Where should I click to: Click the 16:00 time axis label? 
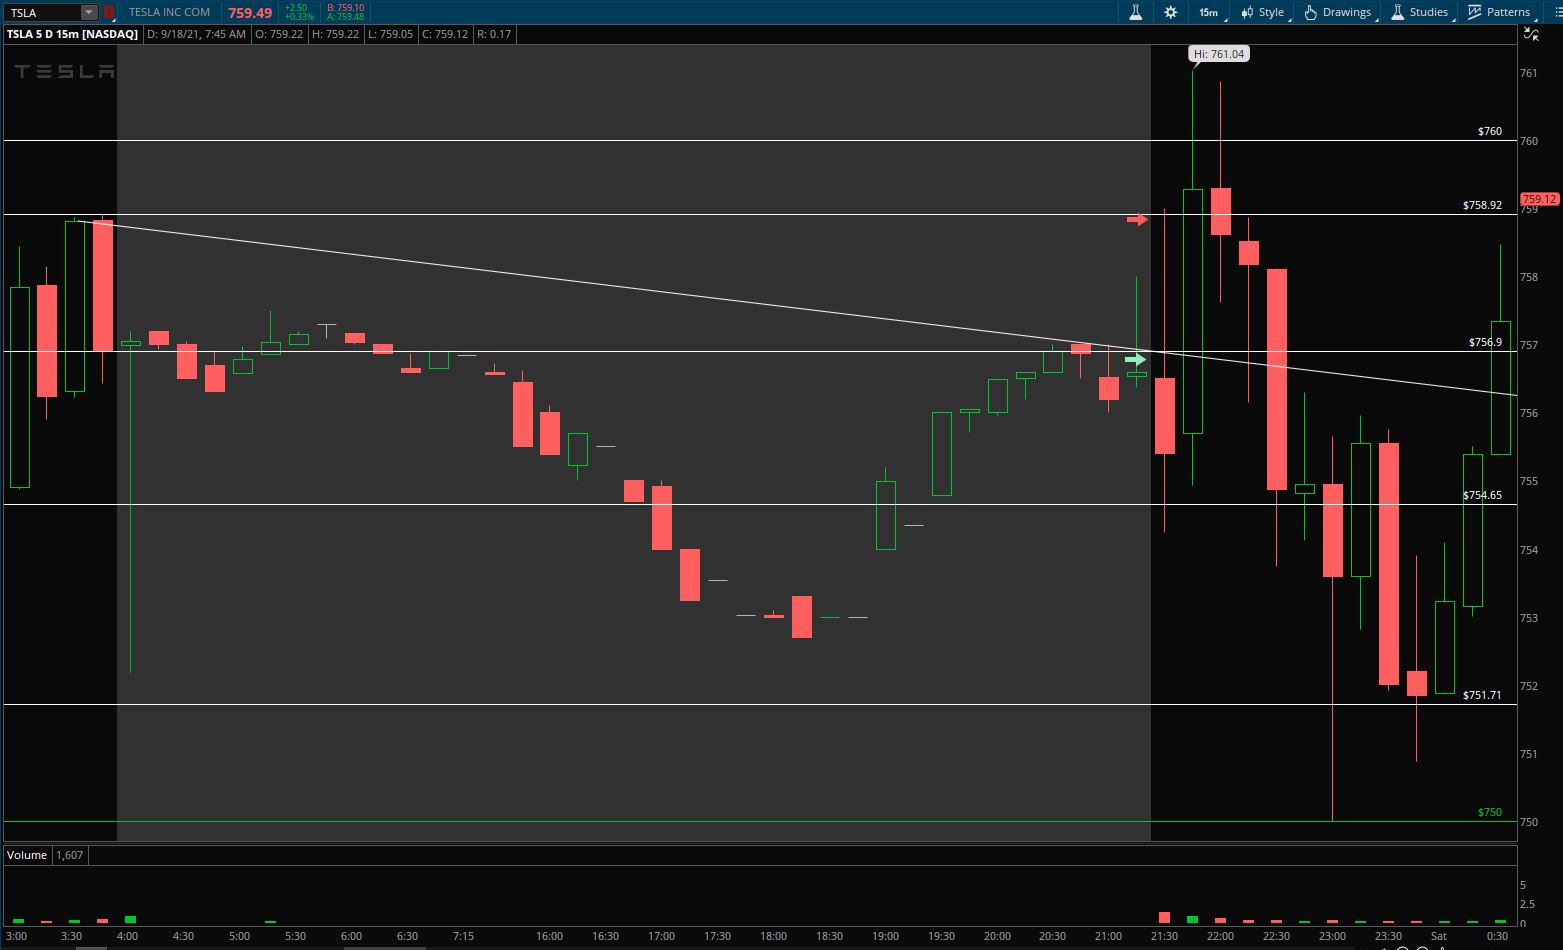pos(549,936)
